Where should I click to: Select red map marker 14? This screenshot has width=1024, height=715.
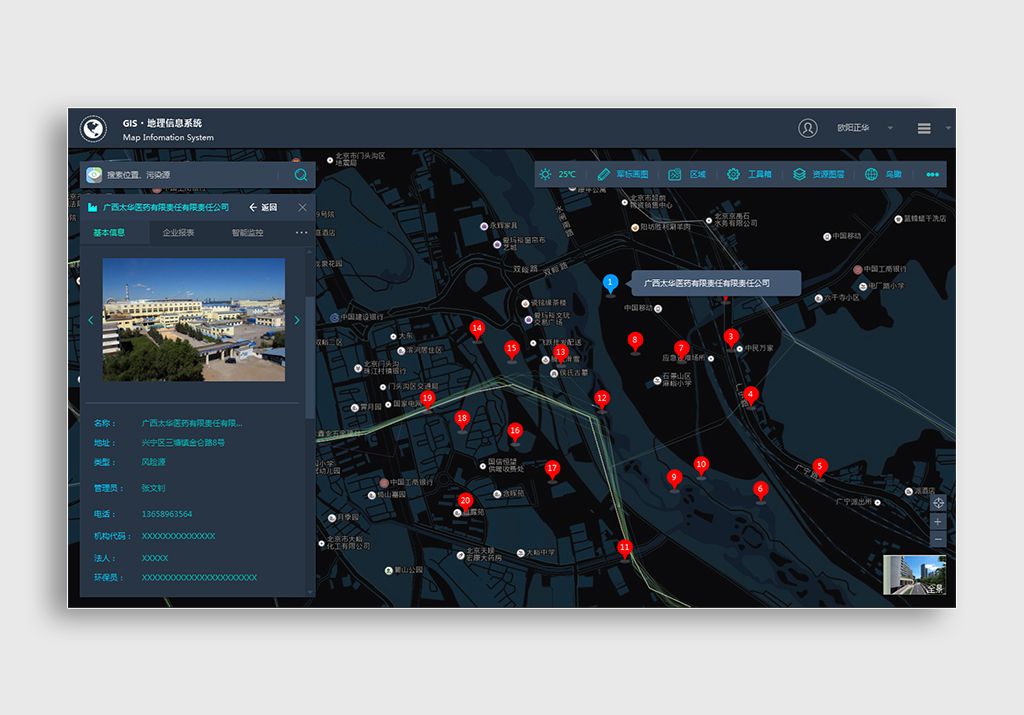tap(477, 330)
